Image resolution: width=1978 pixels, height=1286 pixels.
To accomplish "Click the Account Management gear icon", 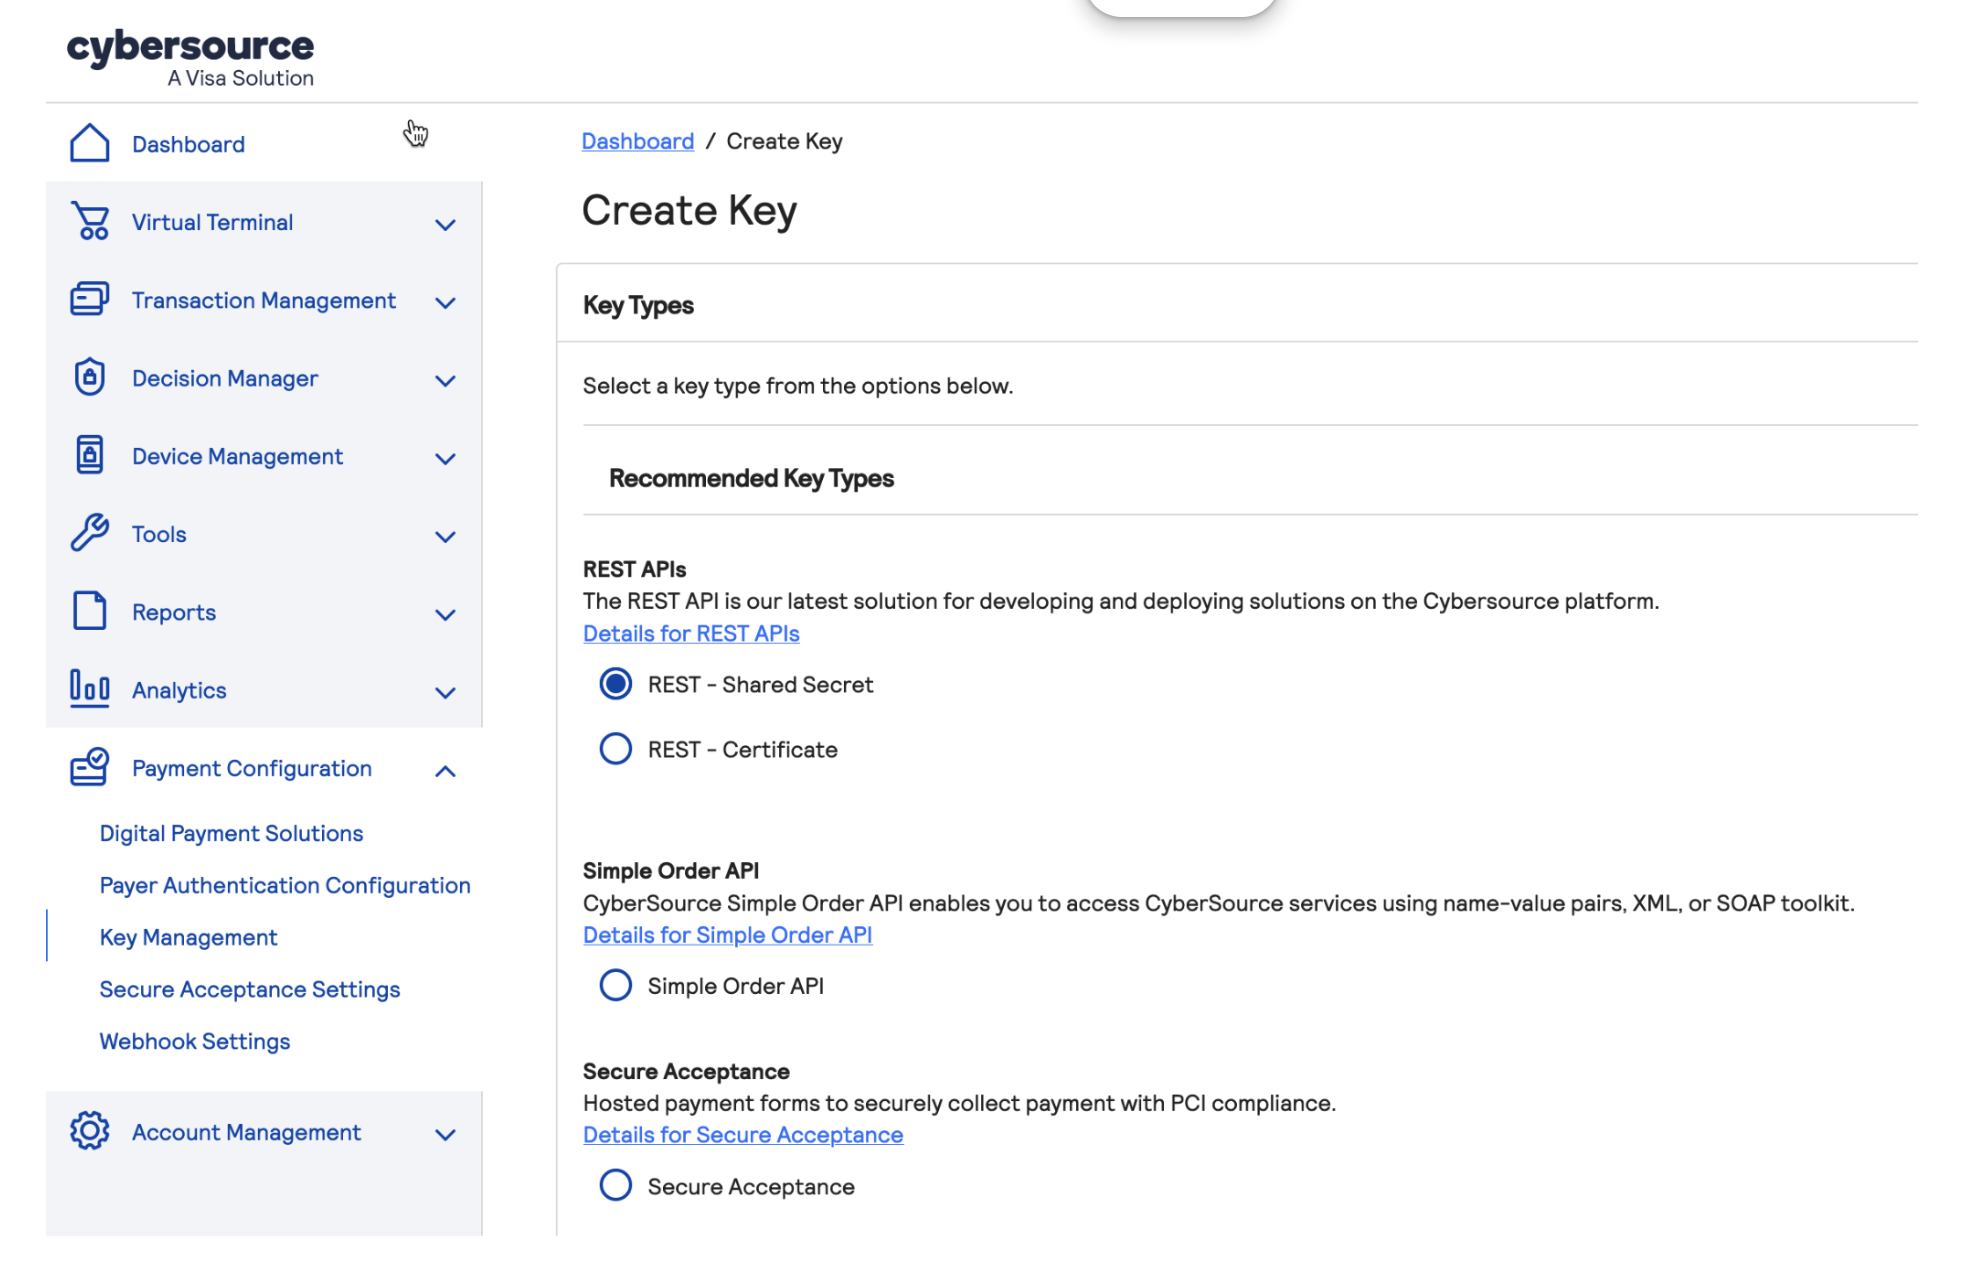I will (89, 1131).
